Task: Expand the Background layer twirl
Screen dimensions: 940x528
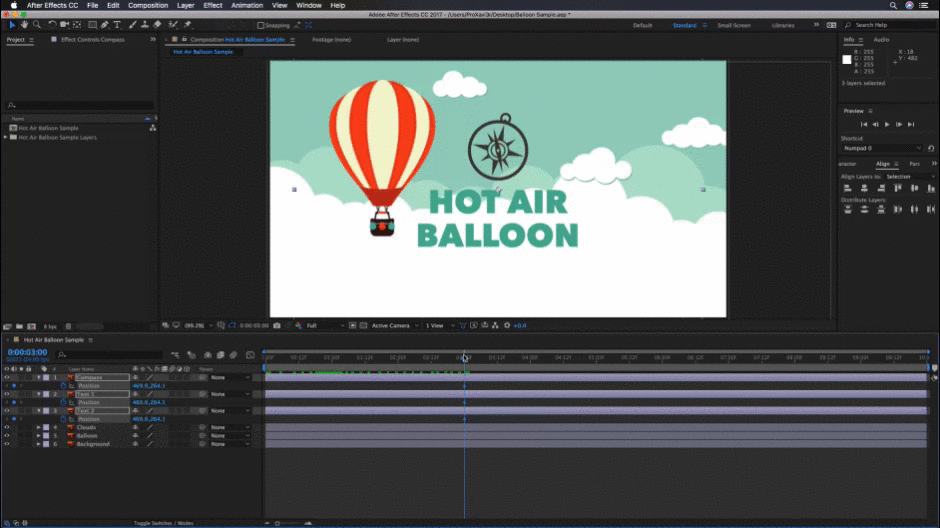Action: click(38, 444)
